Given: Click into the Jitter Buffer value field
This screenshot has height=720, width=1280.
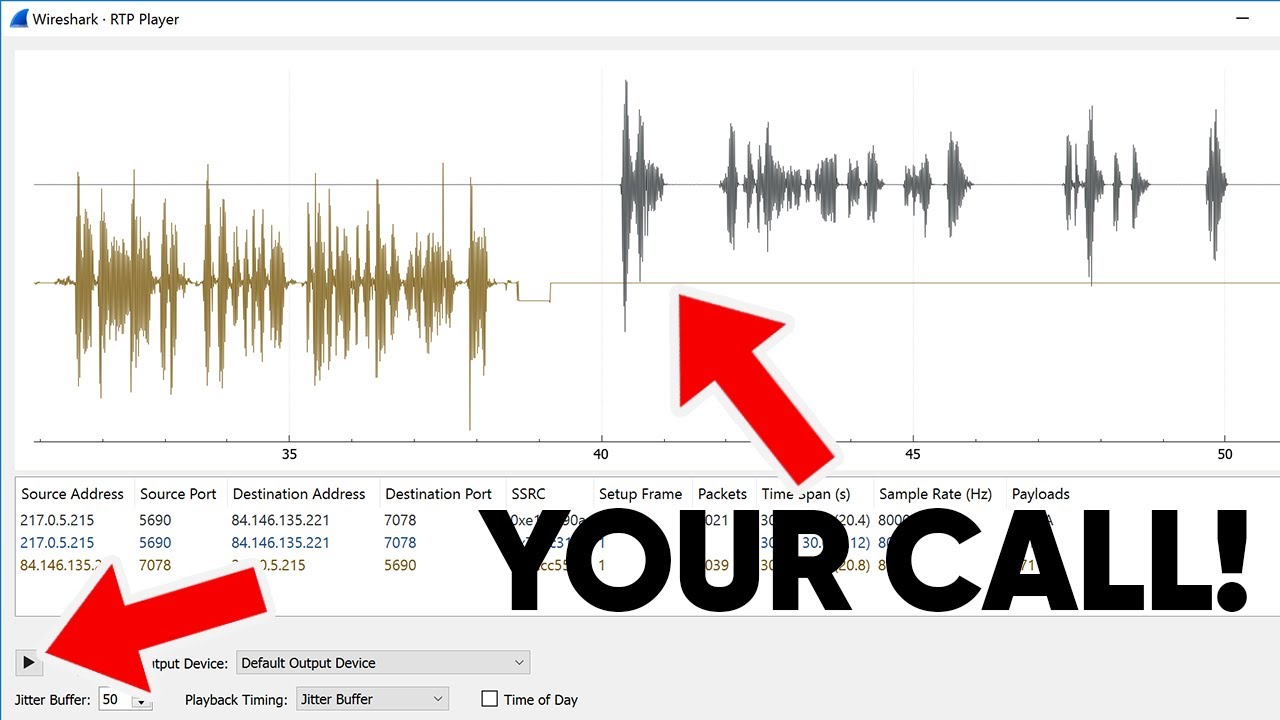Looking at the screenshot, I should tap(116, 699).
